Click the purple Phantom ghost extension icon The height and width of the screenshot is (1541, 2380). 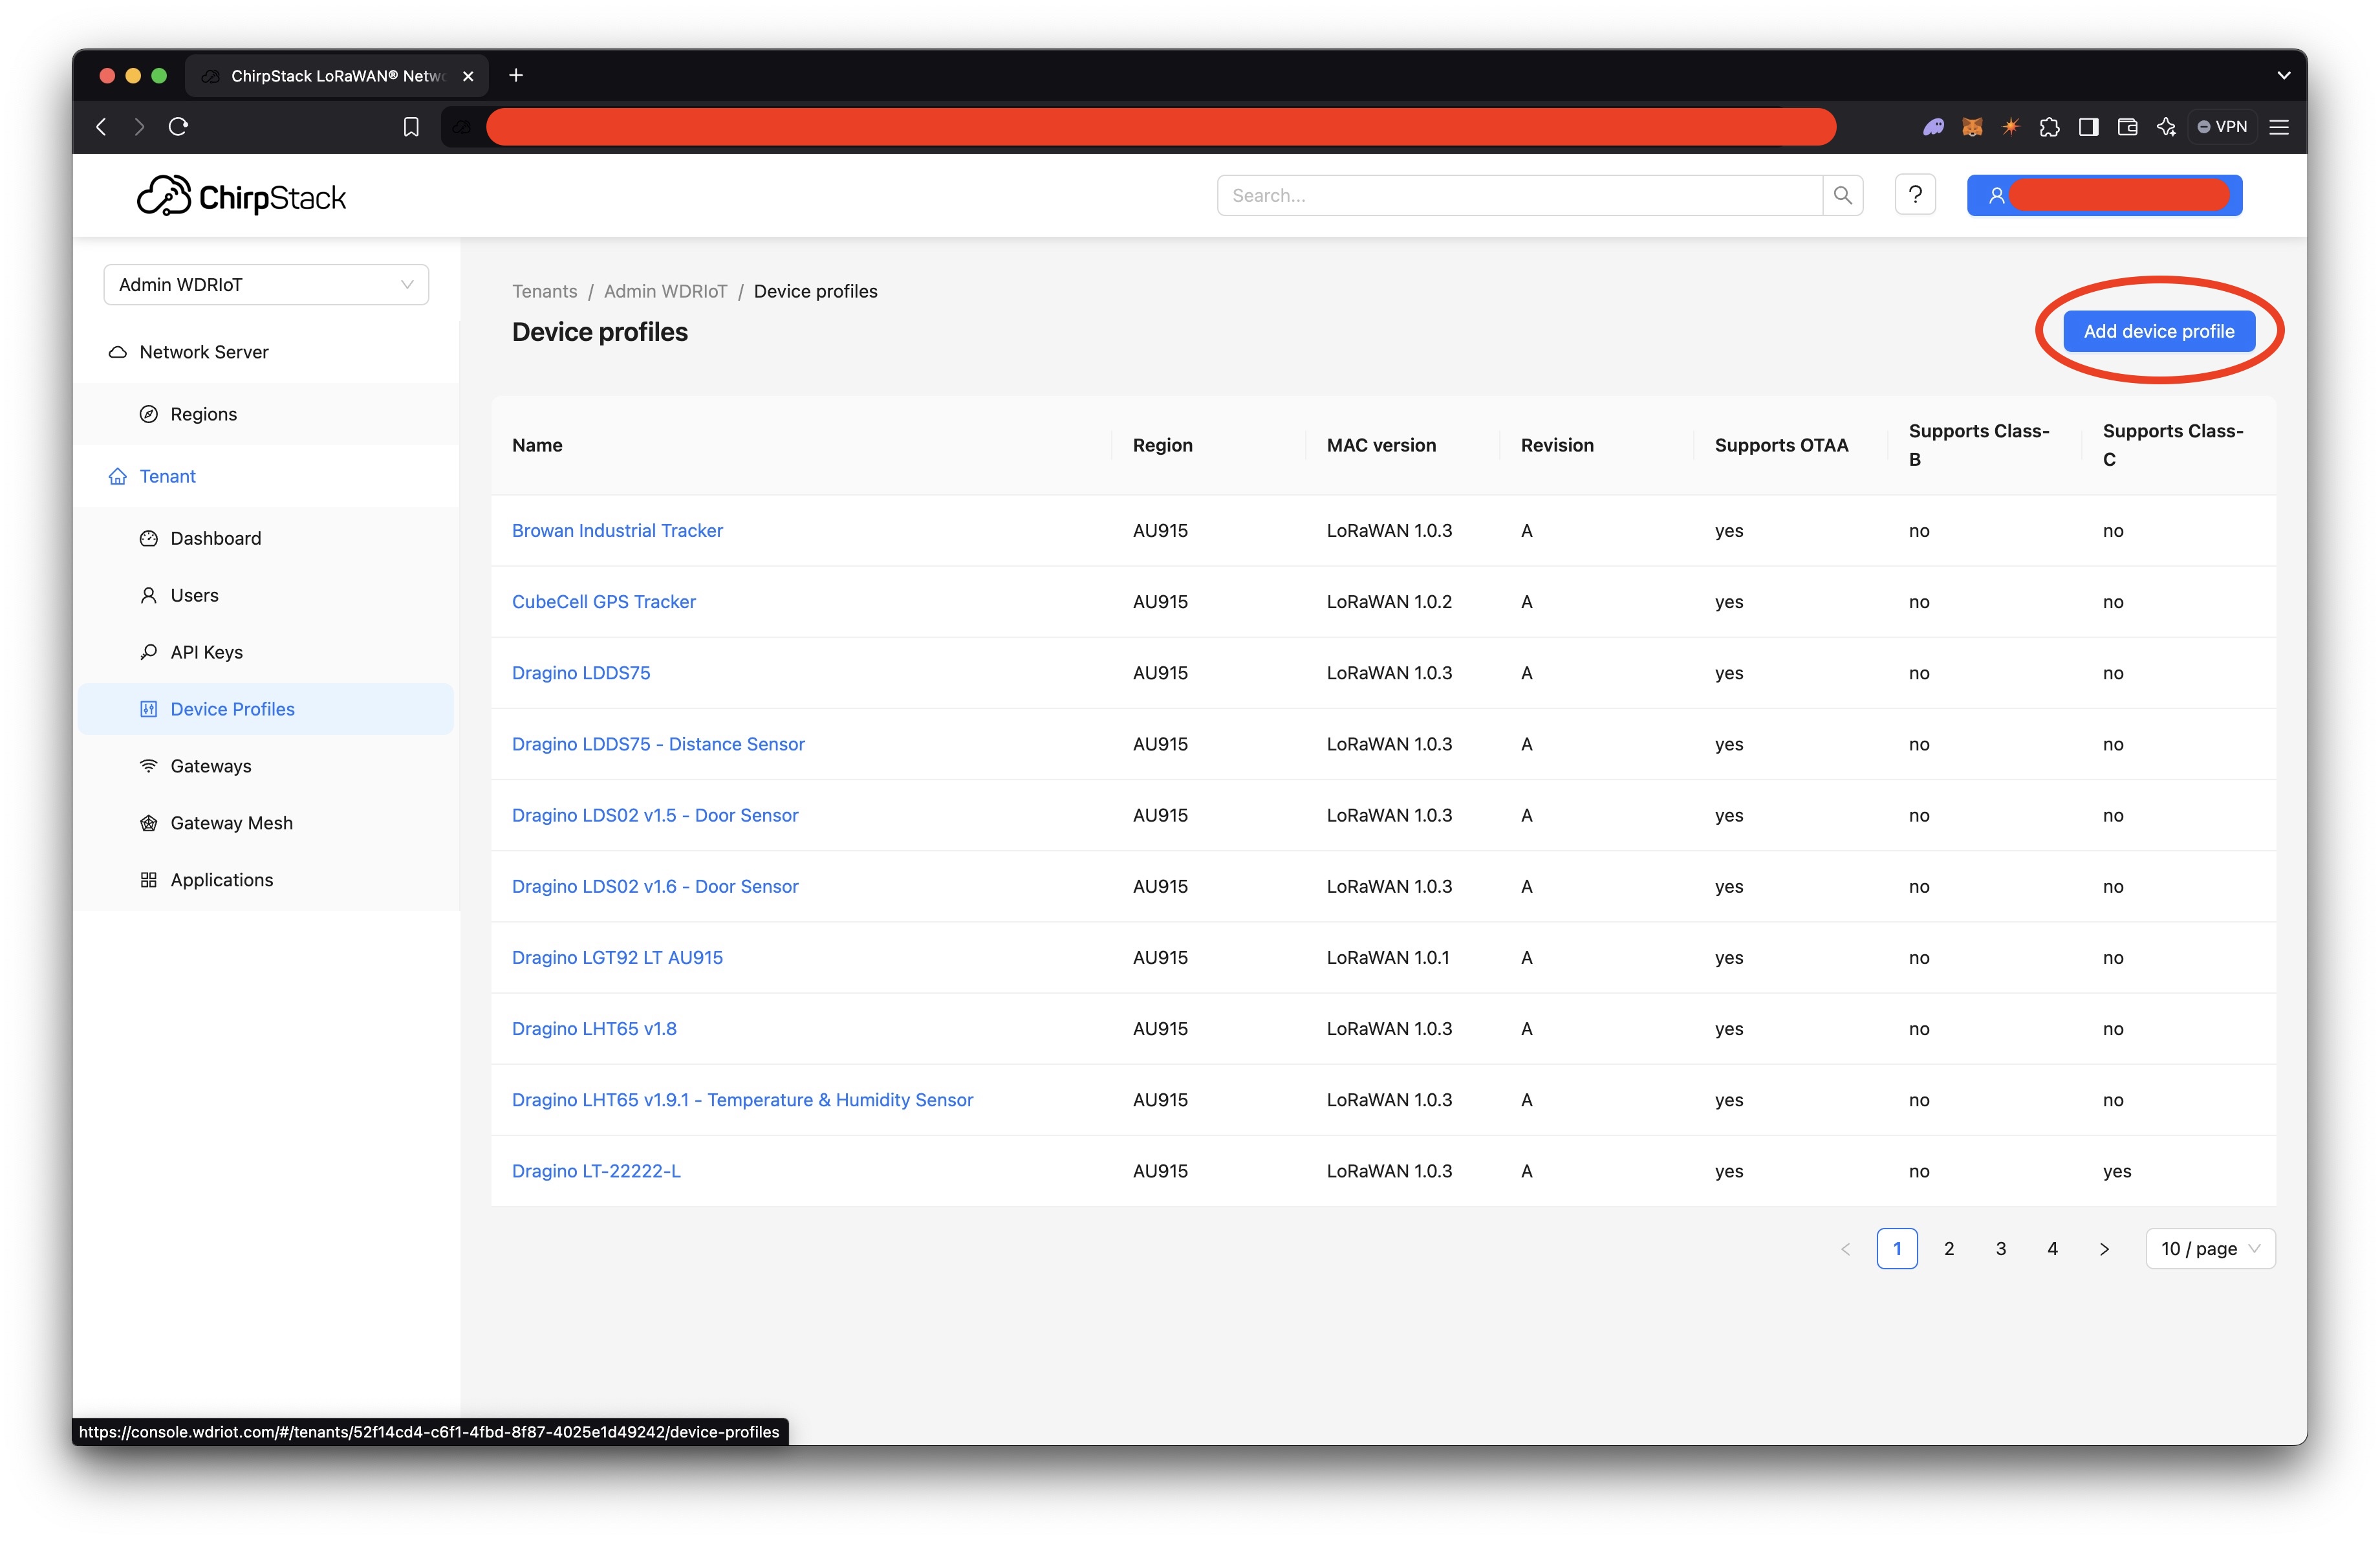(x=1933, y=127)
